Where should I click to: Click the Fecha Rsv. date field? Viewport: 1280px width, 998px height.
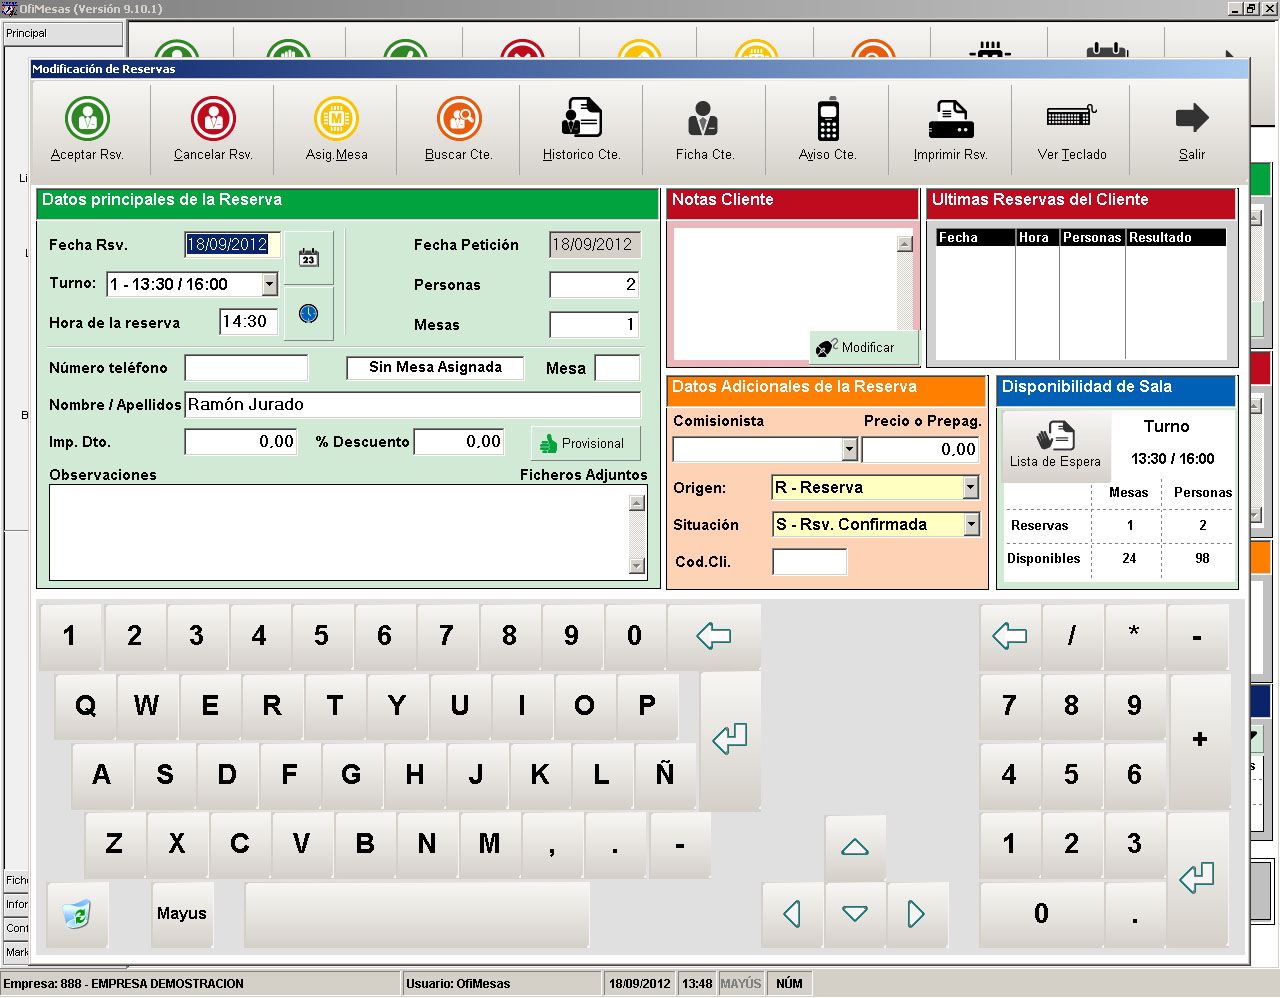[232, 245]
